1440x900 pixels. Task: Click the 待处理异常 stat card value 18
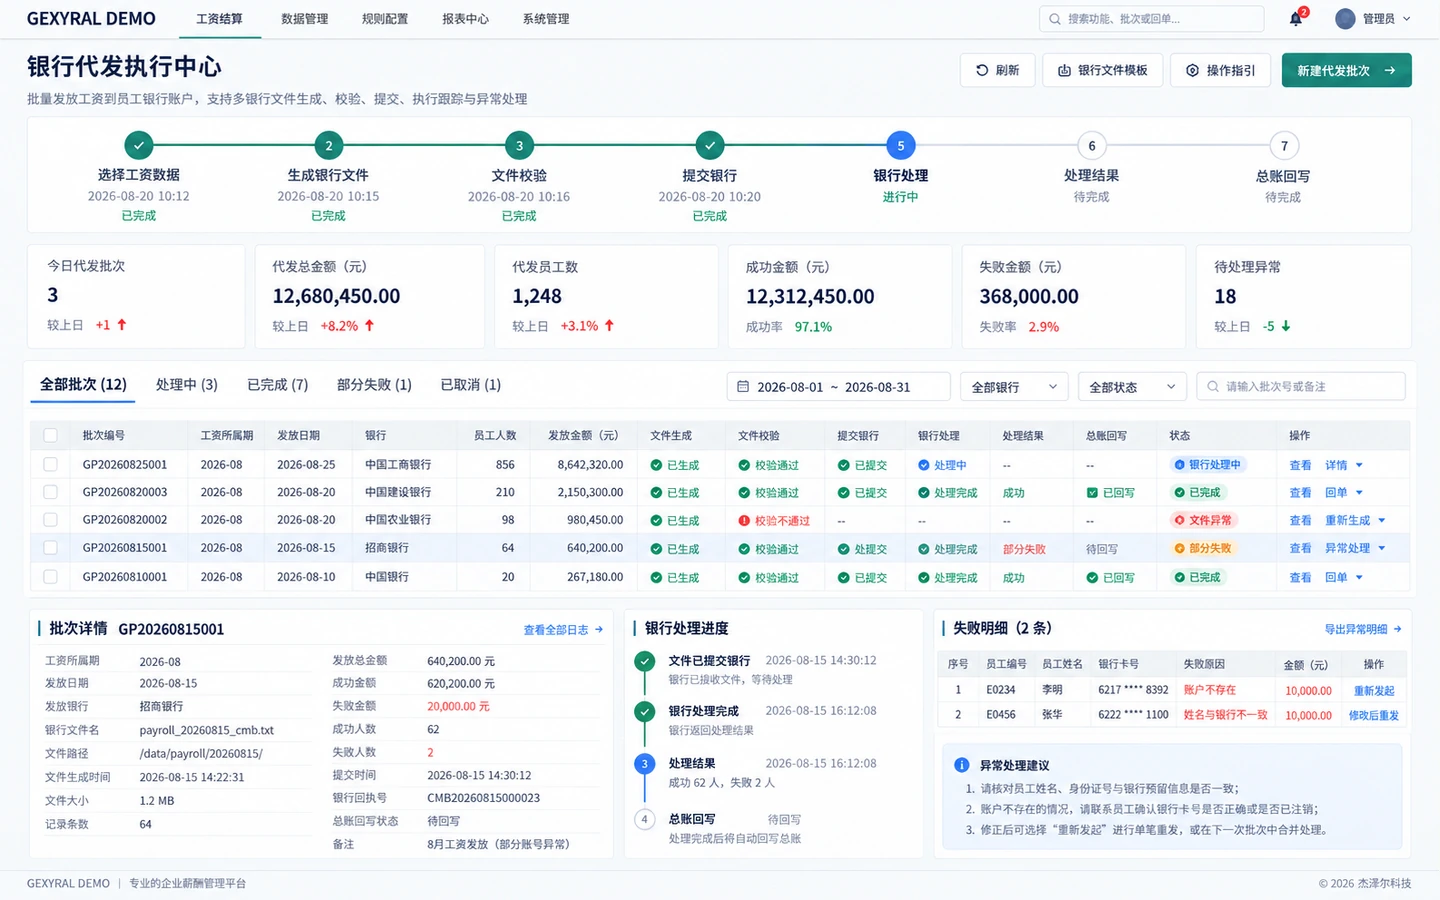pos(1225,297)
